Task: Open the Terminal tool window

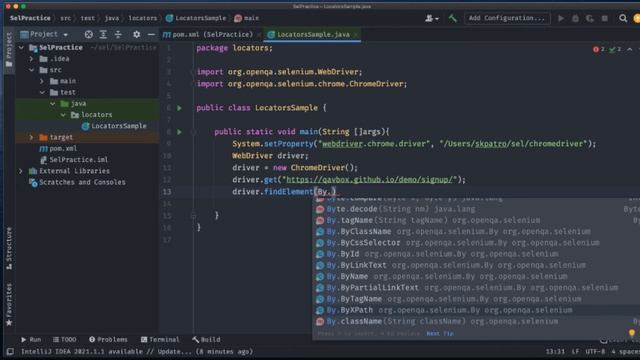Action: pyautogui.click(x=160, y=340)
